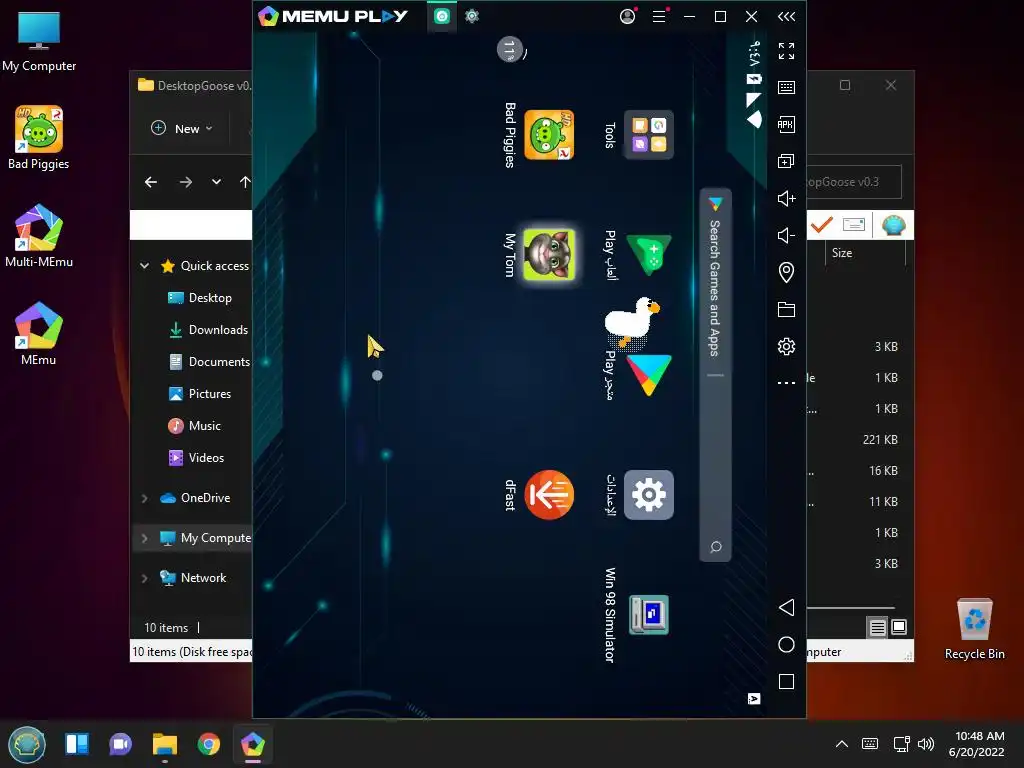Select Videos in File Explorer sidebar
The height and width of the screenshot is (768, 1024).
(x=196, y=458)
